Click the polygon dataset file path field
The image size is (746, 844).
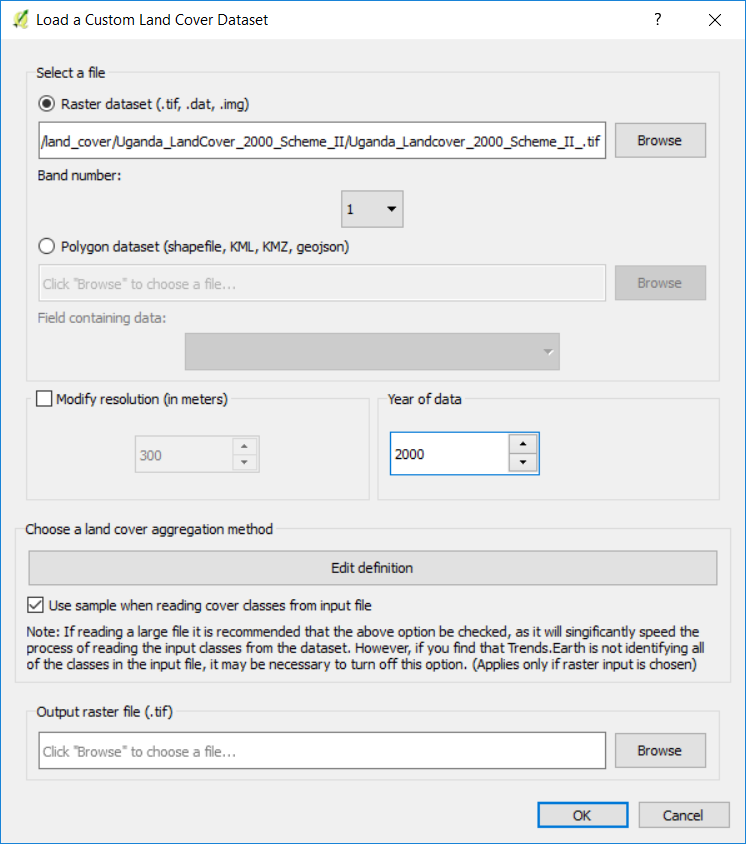tap(322, 284)
